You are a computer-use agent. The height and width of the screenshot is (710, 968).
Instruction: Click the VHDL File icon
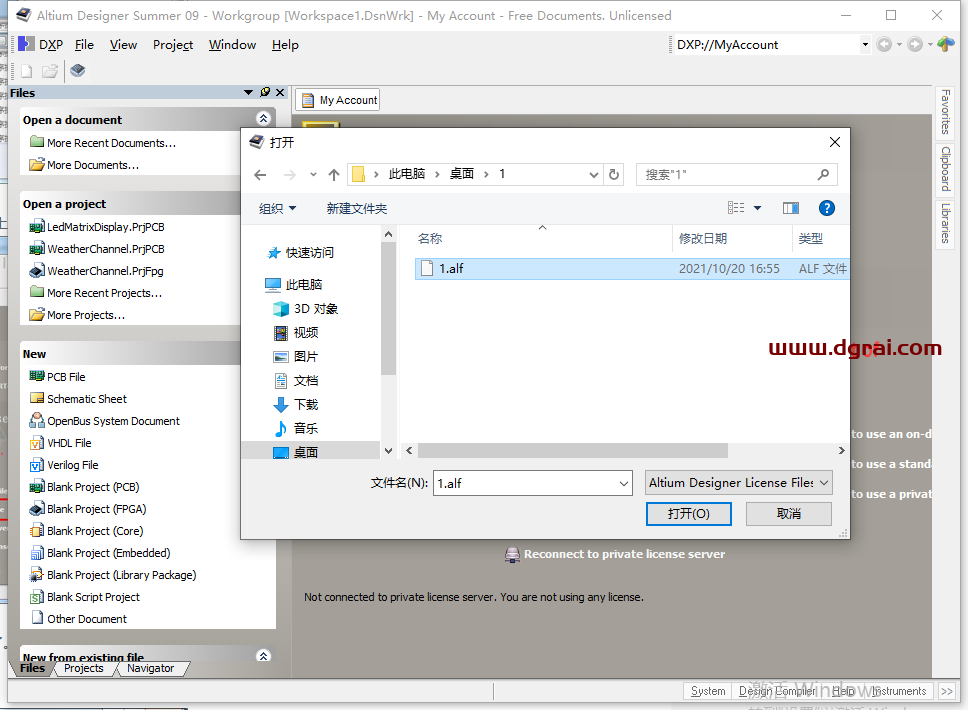point(37,443)
